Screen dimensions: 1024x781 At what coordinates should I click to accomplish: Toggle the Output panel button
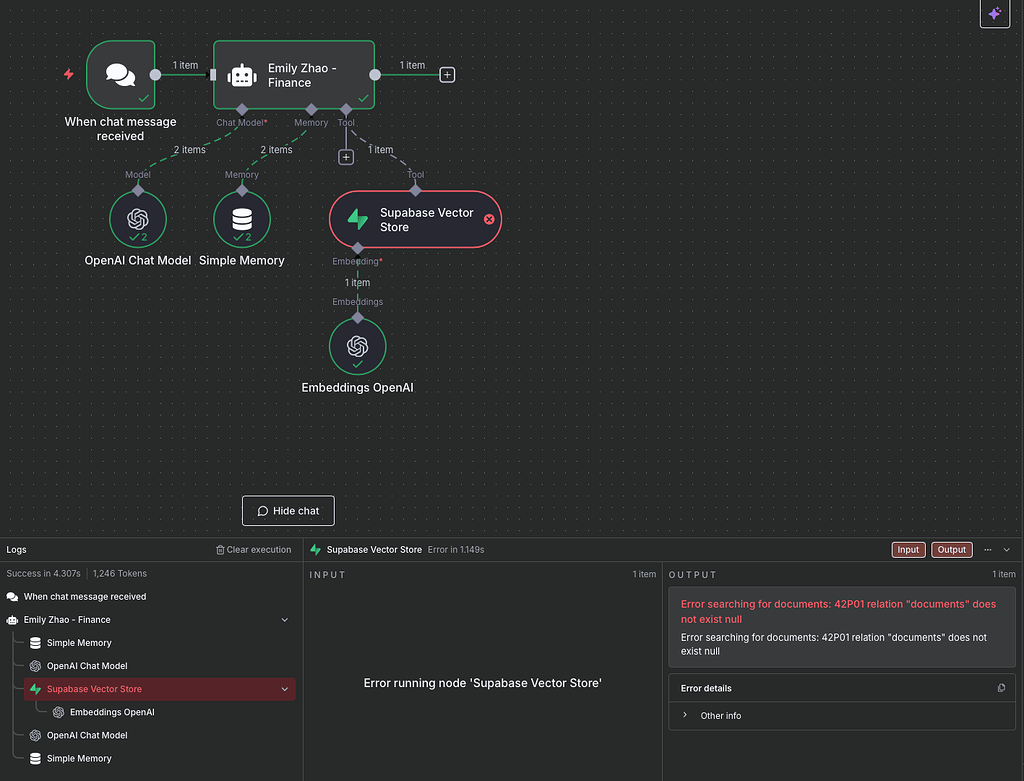coord(951,549)
